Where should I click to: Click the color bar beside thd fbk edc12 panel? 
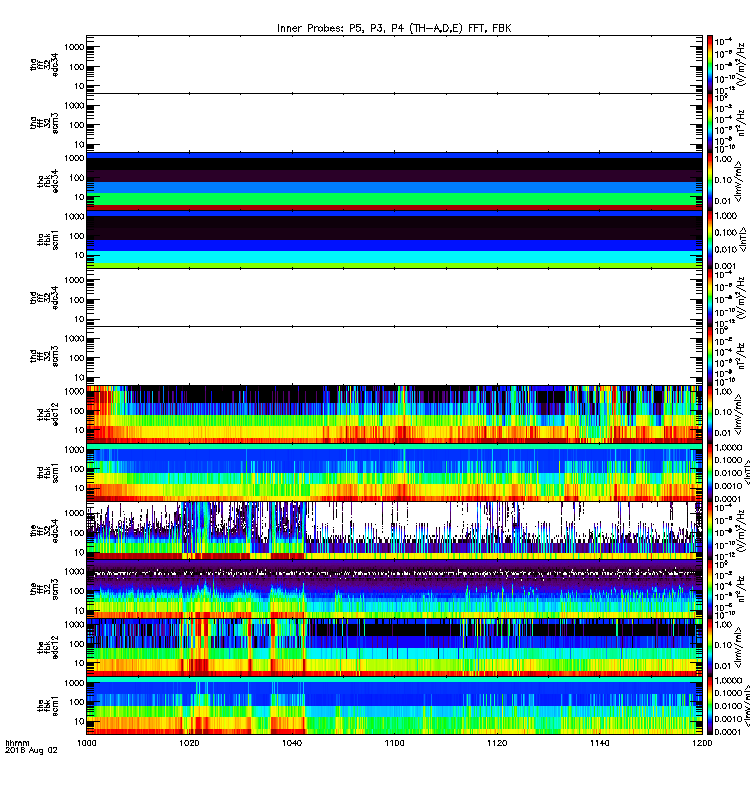(710, 414)
